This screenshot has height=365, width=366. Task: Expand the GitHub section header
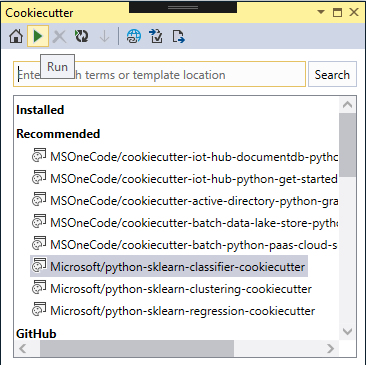[x=36, y=334]
